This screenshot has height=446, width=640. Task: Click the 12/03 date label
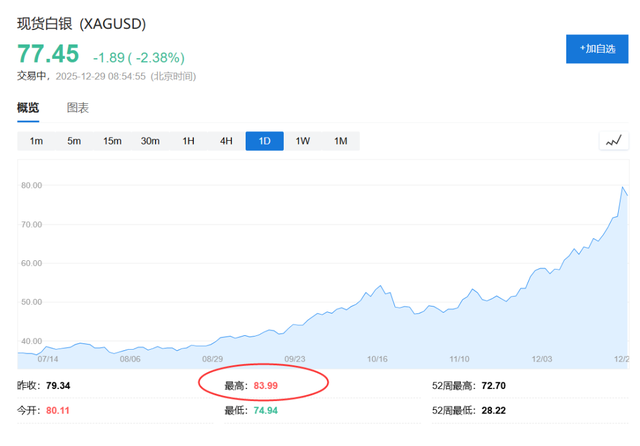click(542, 359)
